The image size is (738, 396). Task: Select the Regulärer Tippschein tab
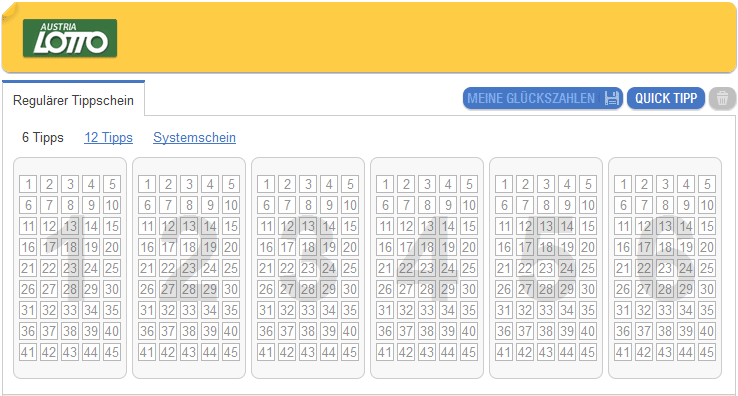(x=73, y=100)
